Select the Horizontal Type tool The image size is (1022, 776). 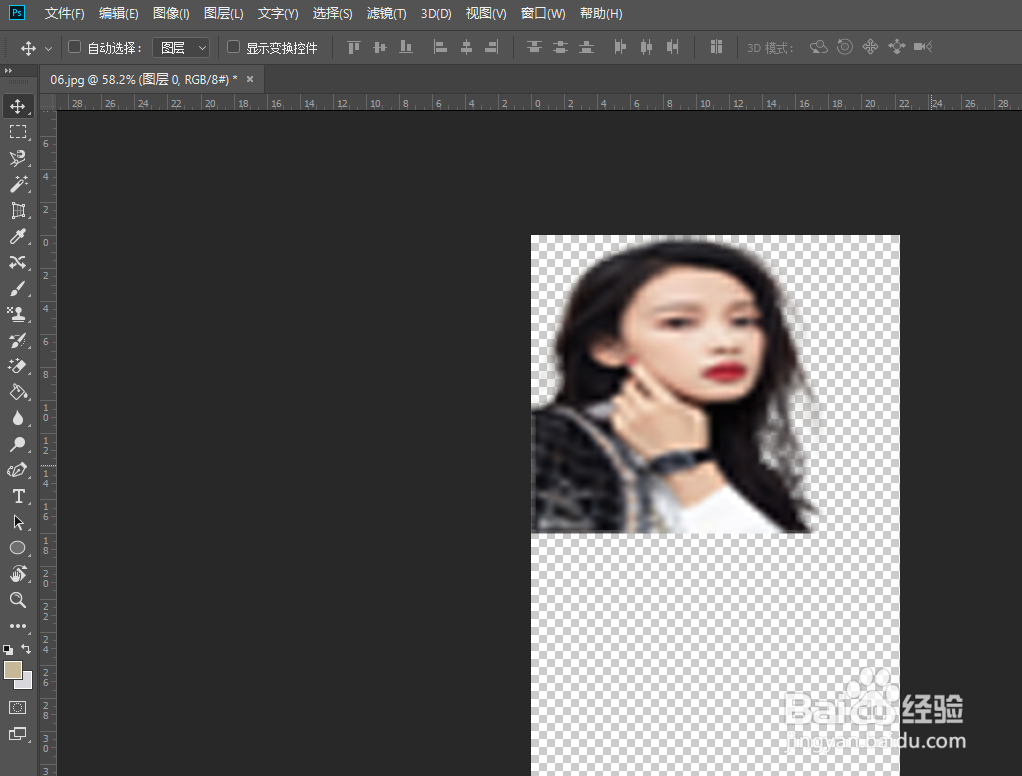pyautogui.click(x=18, y=496)
